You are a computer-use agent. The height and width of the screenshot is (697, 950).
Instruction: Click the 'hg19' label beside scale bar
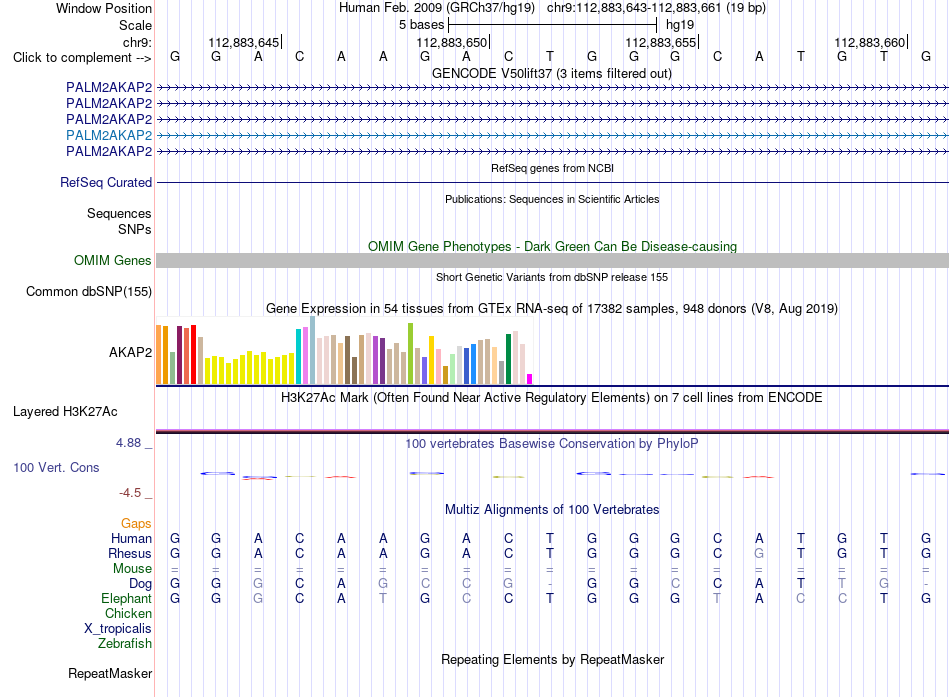coord(680,25)
